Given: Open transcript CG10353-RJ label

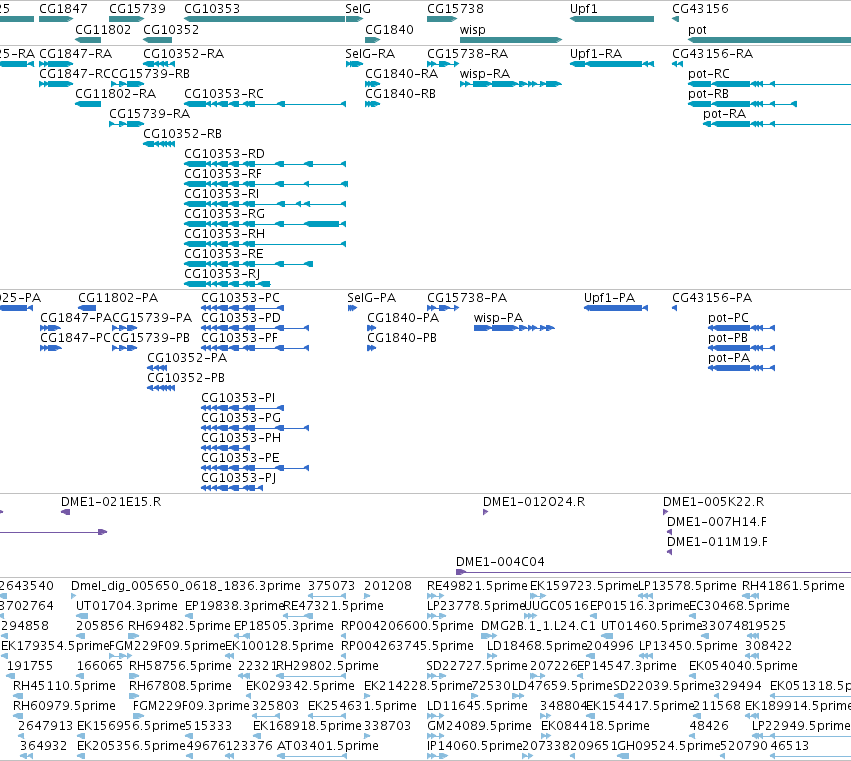Looking at the screenshot, I should pos(222,274).
